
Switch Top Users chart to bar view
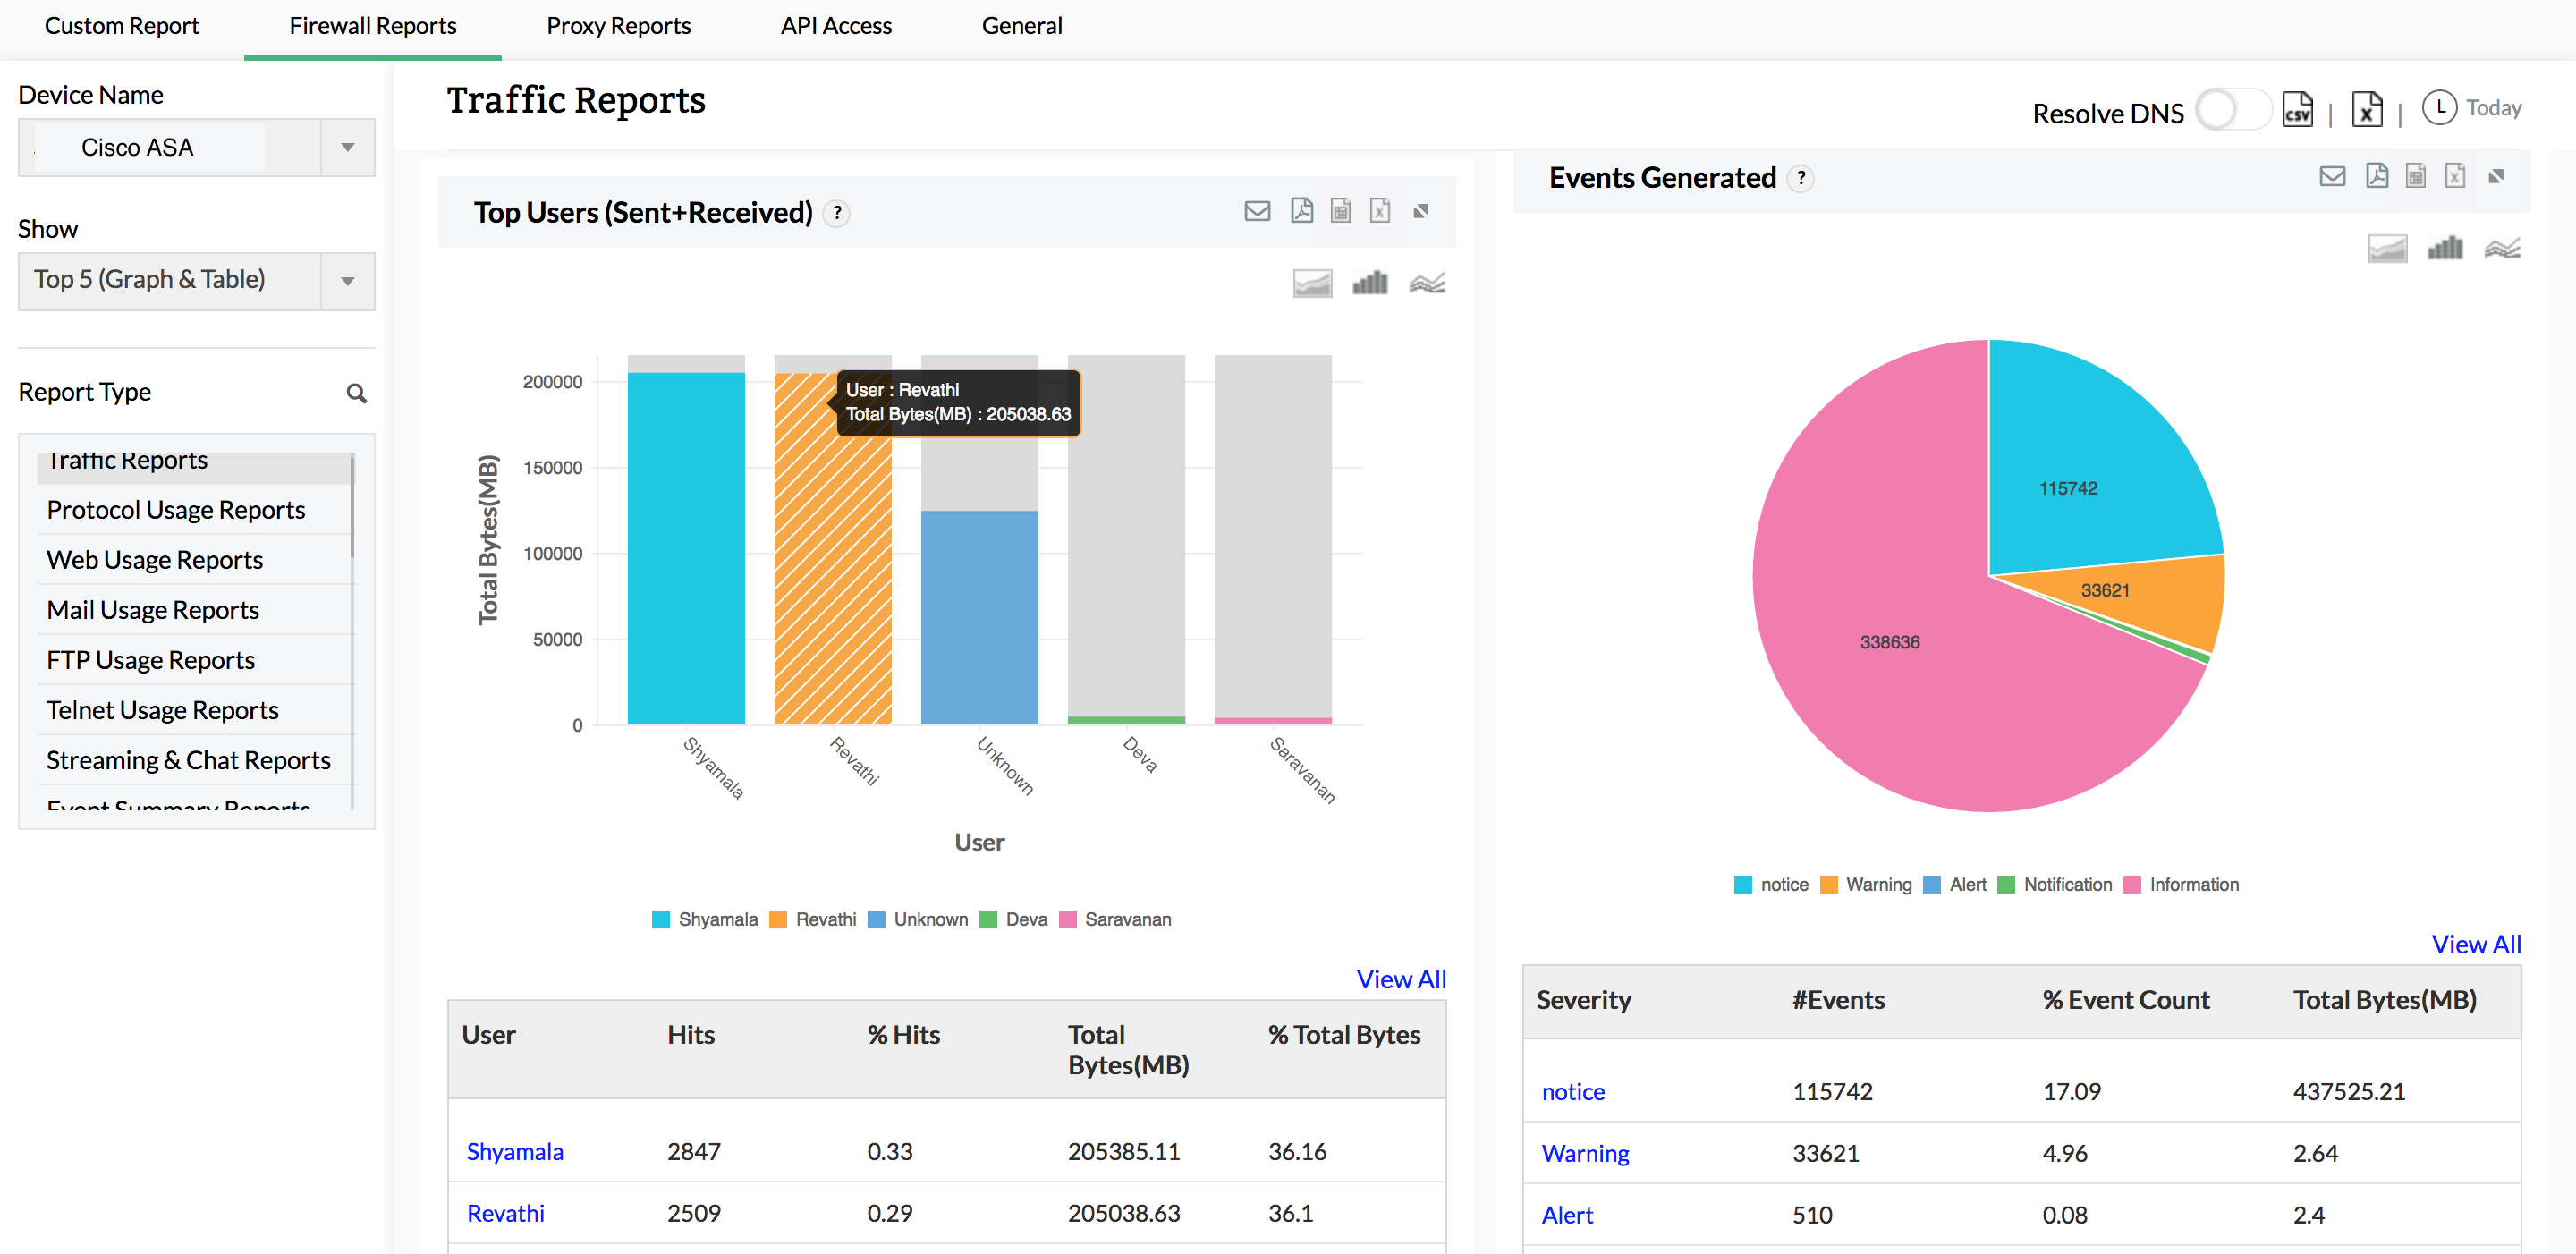click(x=1370, y=283)
